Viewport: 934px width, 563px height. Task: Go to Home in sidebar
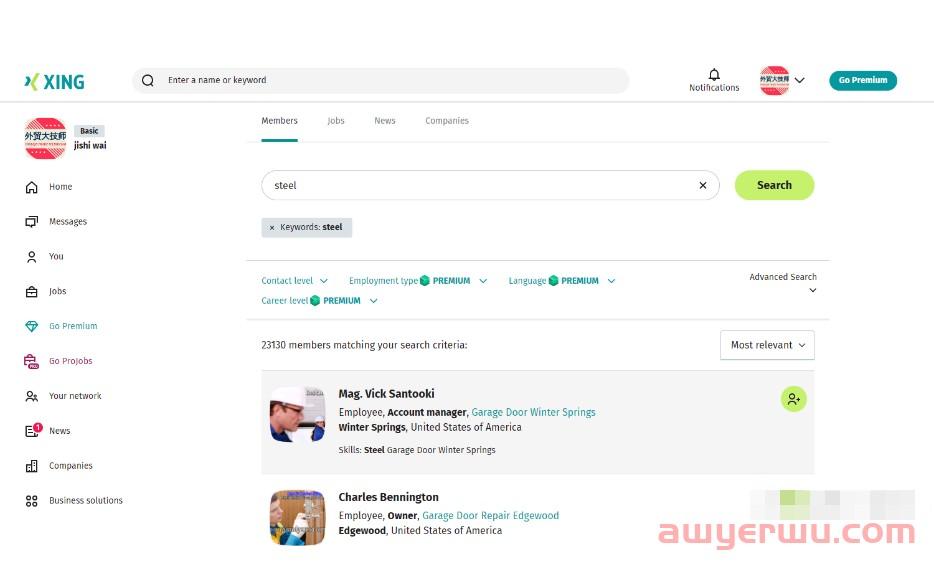60,186
